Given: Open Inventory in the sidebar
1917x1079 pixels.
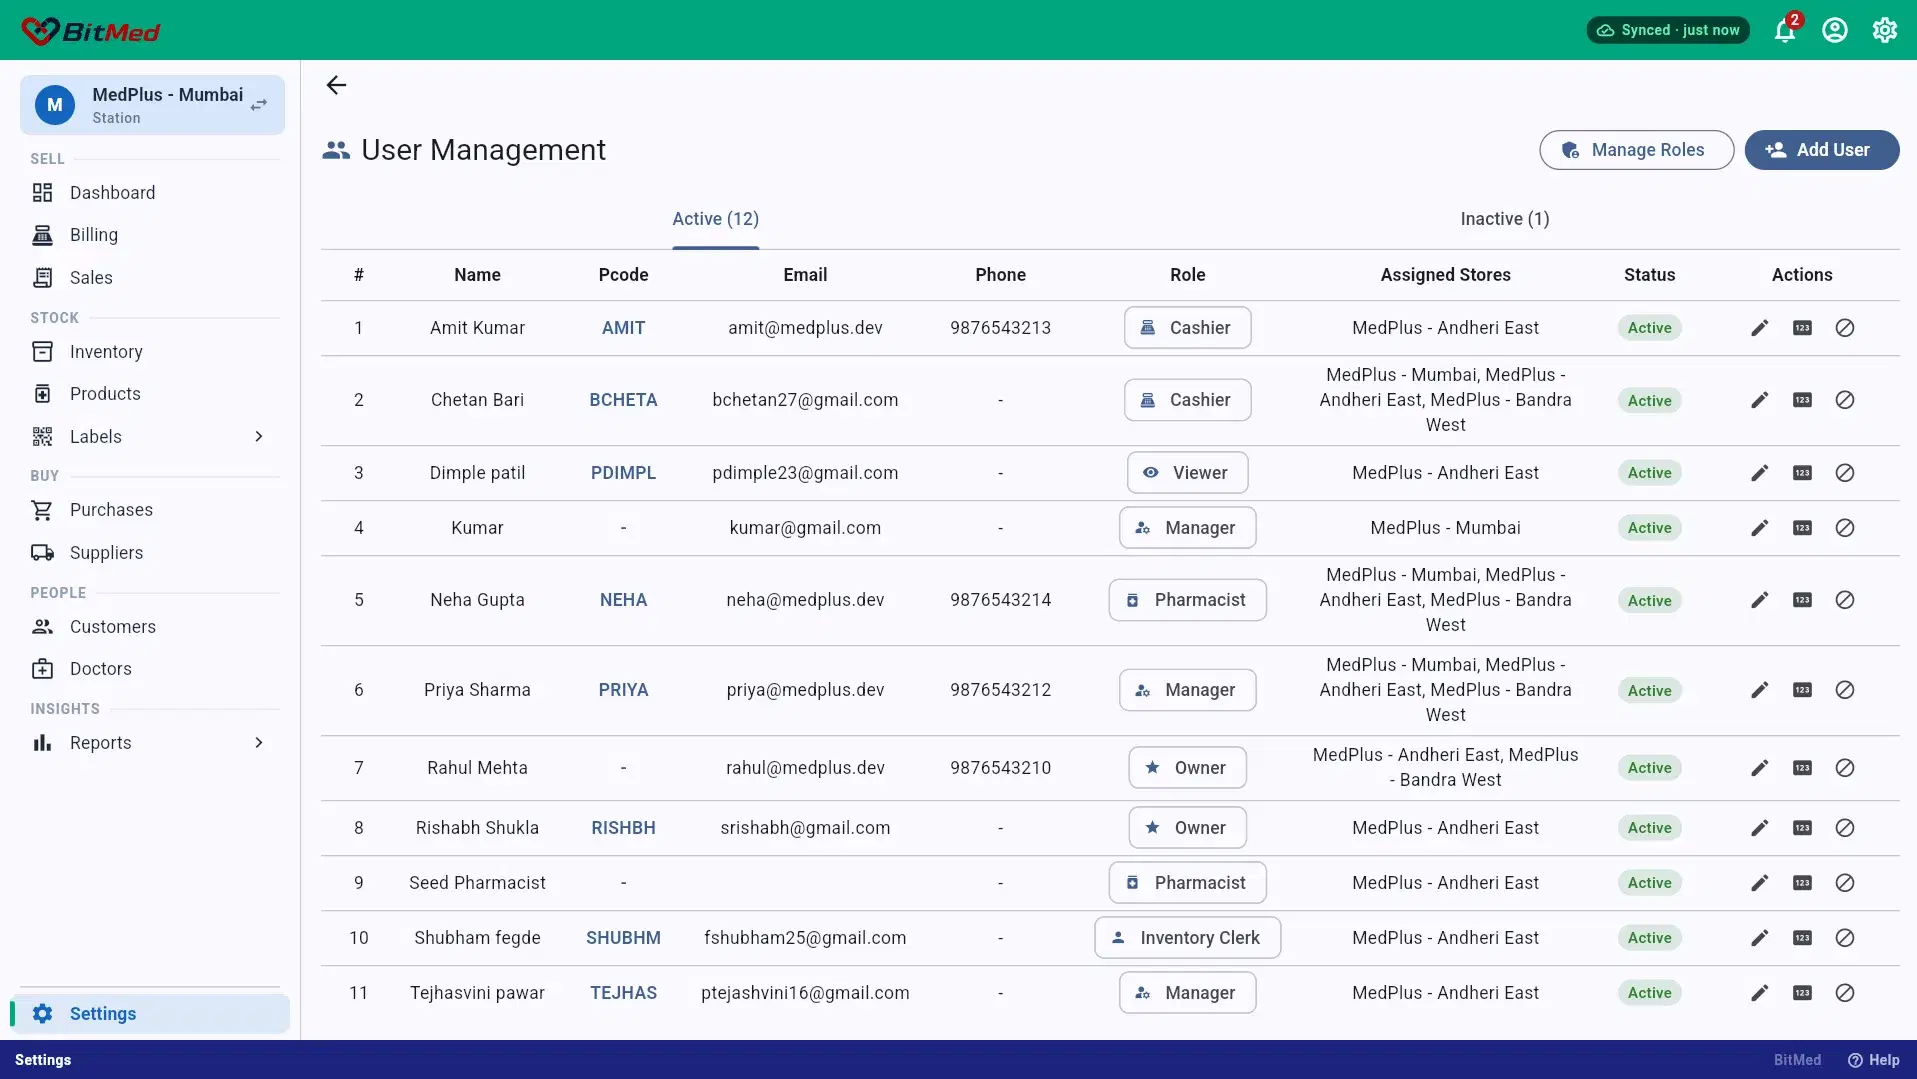Looking at the screenshot, I should [152, 352].
